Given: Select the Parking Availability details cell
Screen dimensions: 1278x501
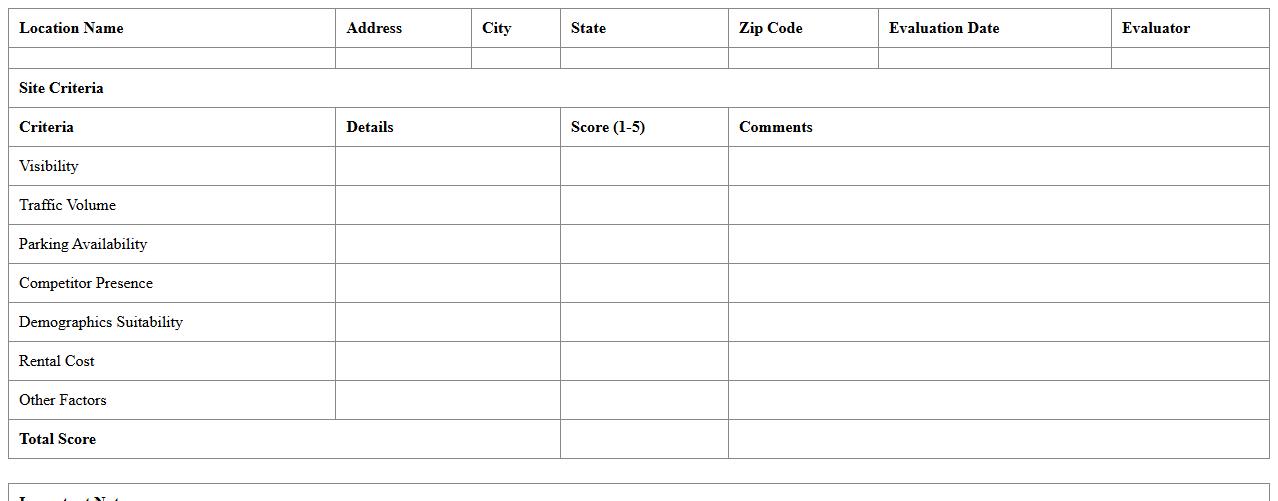Looking at the screenshot, I should 447,244.
